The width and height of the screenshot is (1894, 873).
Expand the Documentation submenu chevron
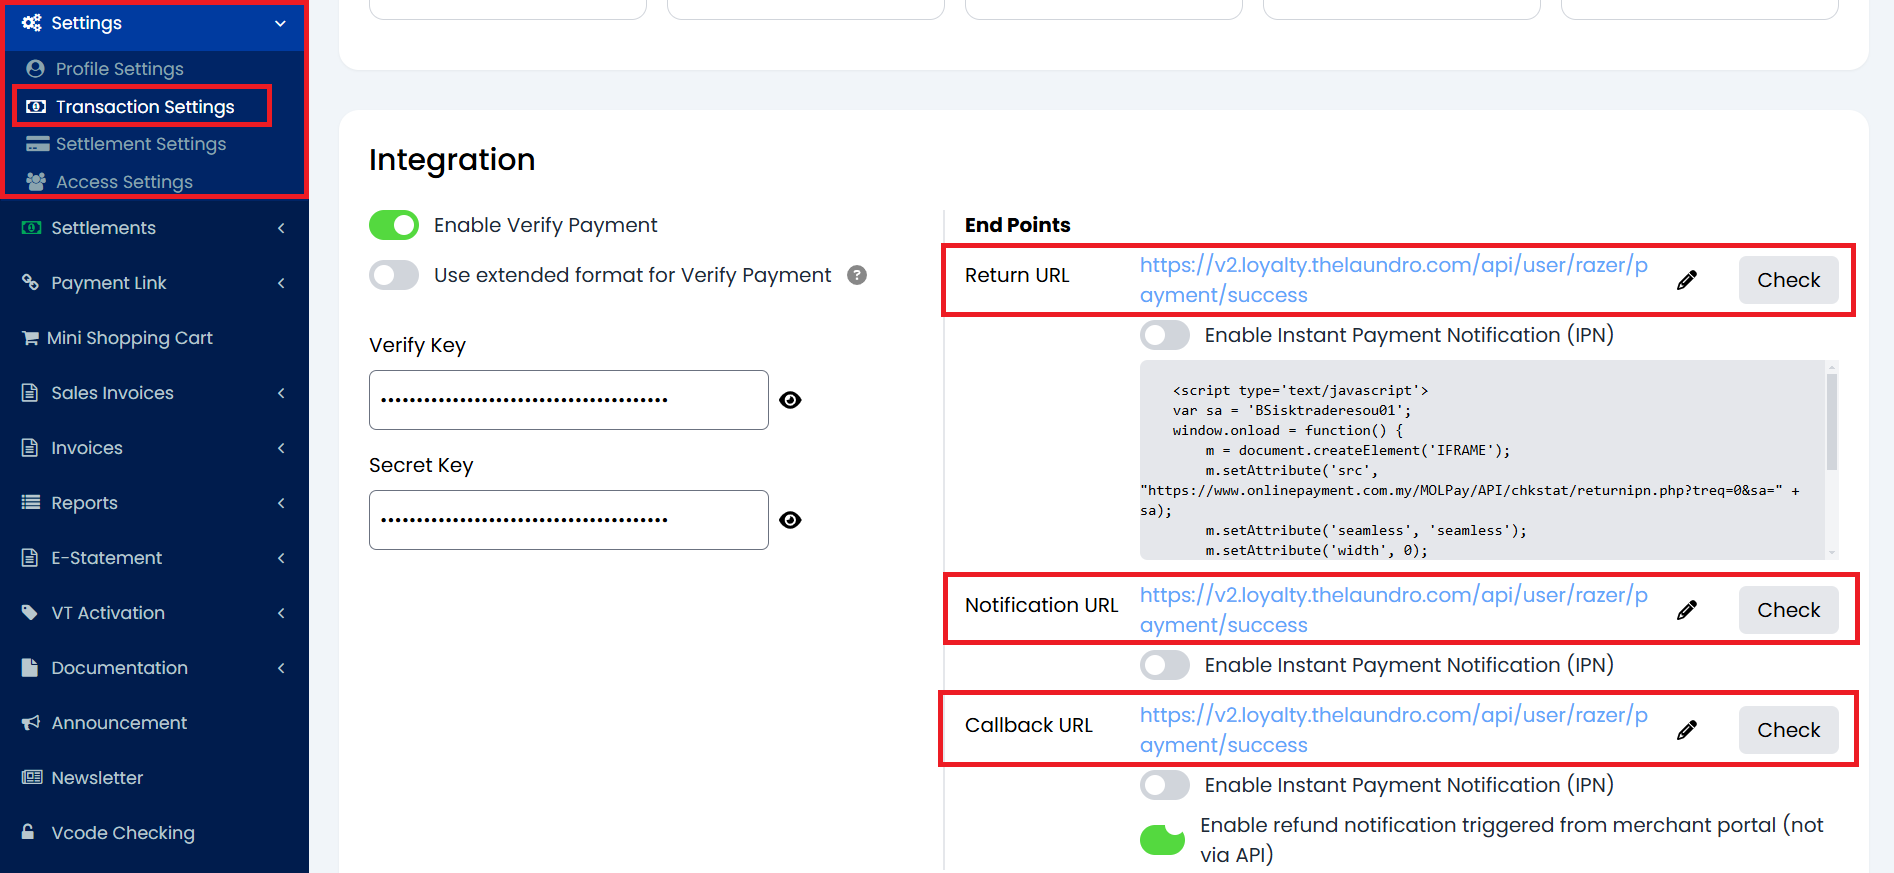[281, 668]
